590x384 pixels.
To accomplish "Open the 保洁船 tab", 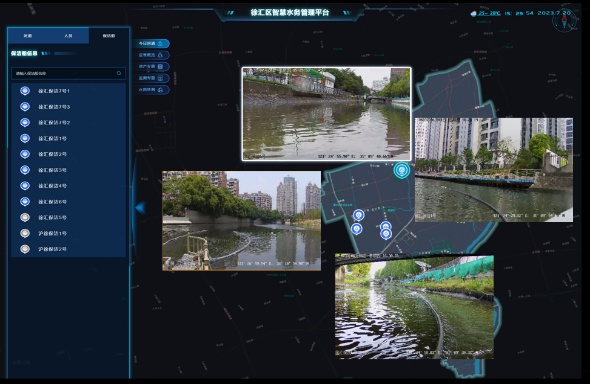I will [109, 36].
